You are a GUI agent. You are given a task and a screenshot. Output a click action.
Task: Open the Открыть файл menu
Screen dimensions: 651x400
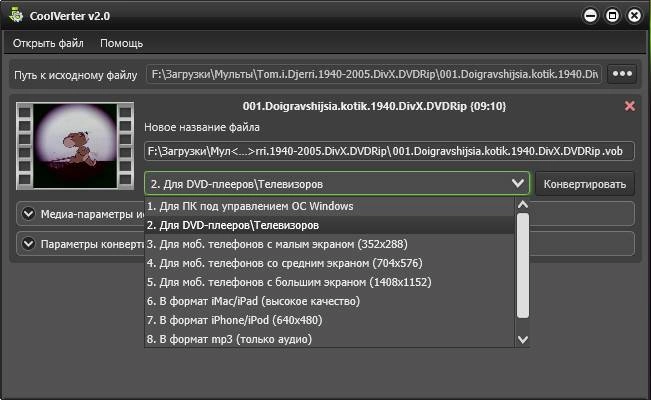pos(48,43)
